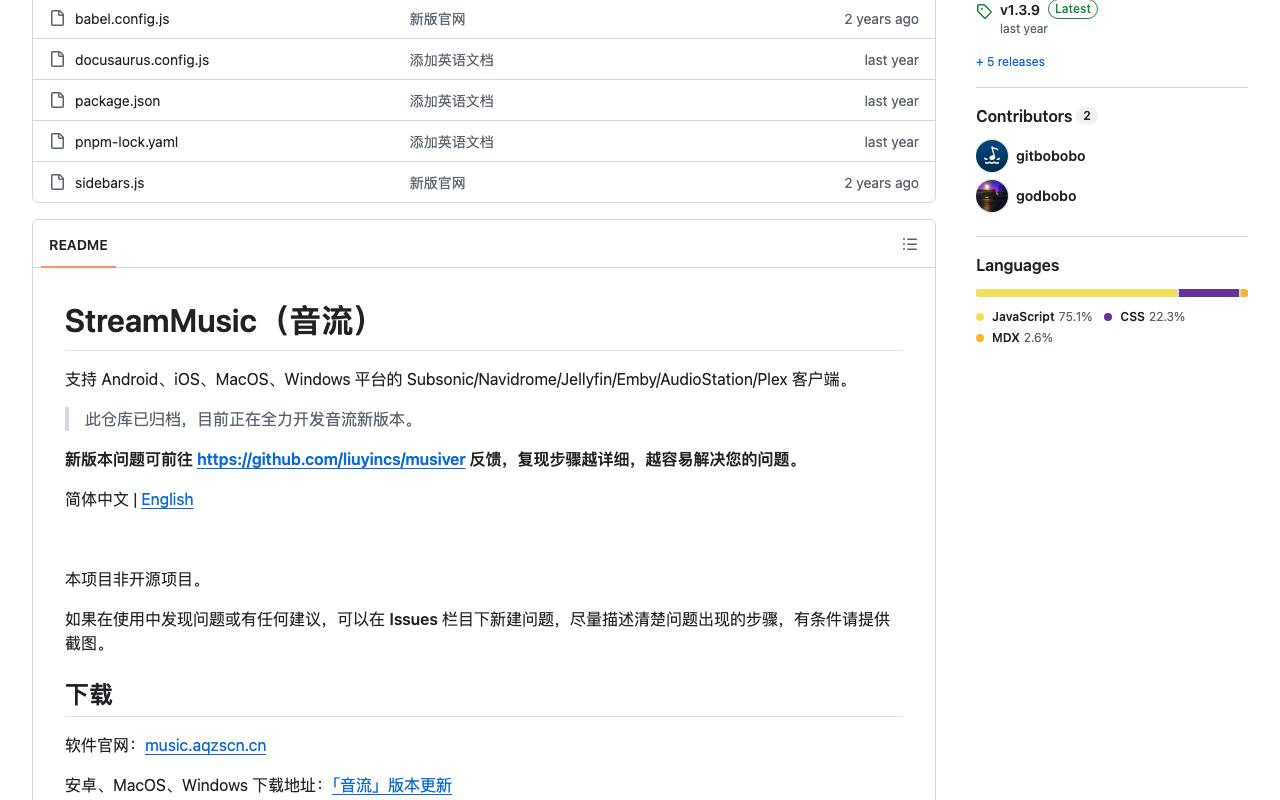
Task: Open docusaurus.config.js commit message 添加英语文档
Action: pyautogui.click(x=451, y=60)
